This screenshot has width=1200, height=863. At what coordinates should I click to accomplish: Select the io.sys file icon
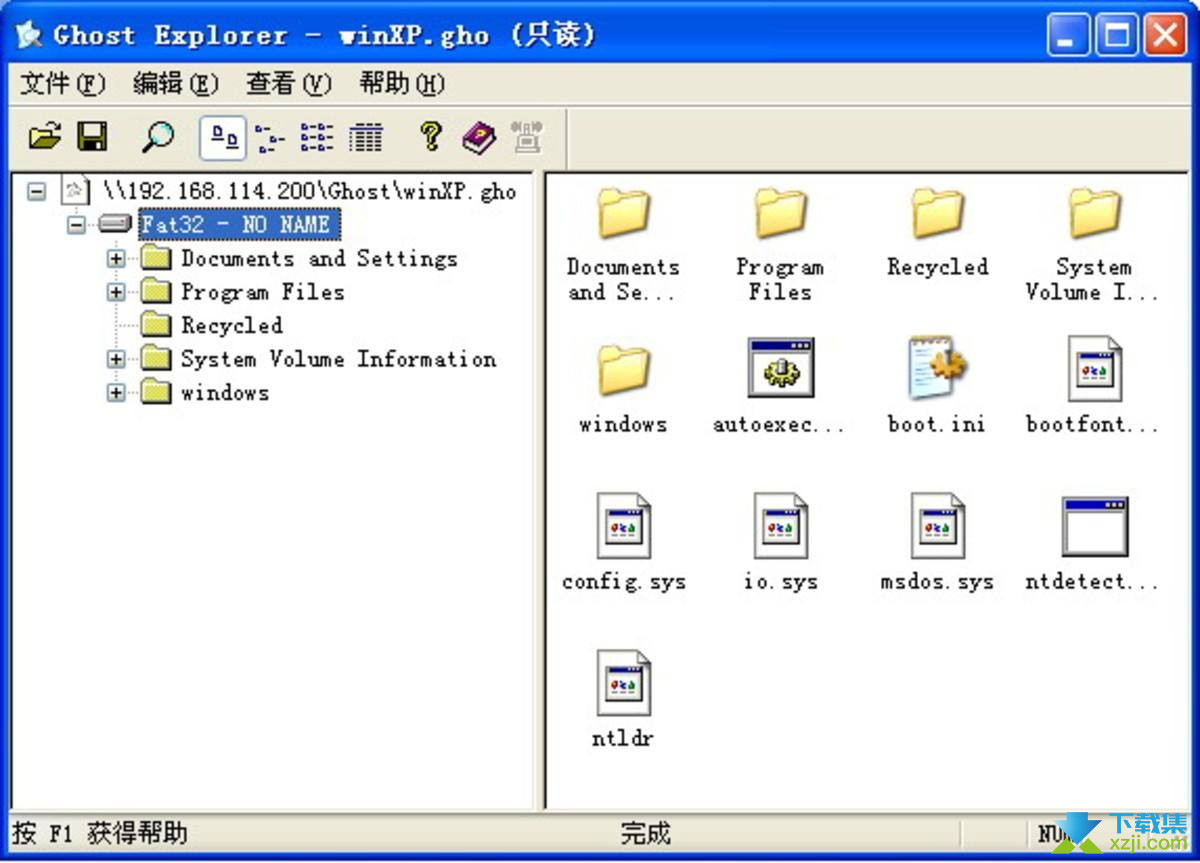click(x=780, y=526)
